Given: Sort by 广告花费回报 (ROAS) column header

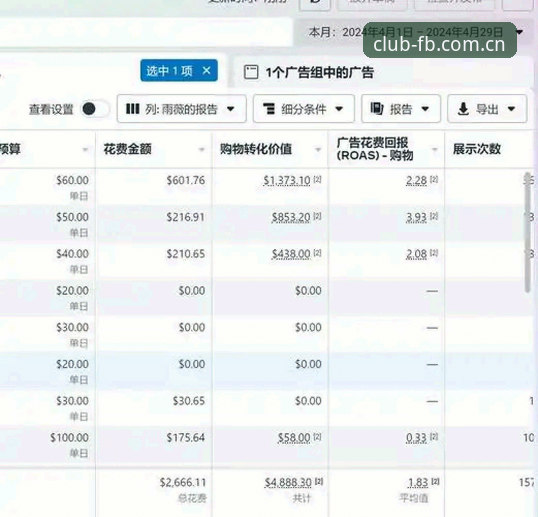Looking at the screenshot, I should (375, 149).
